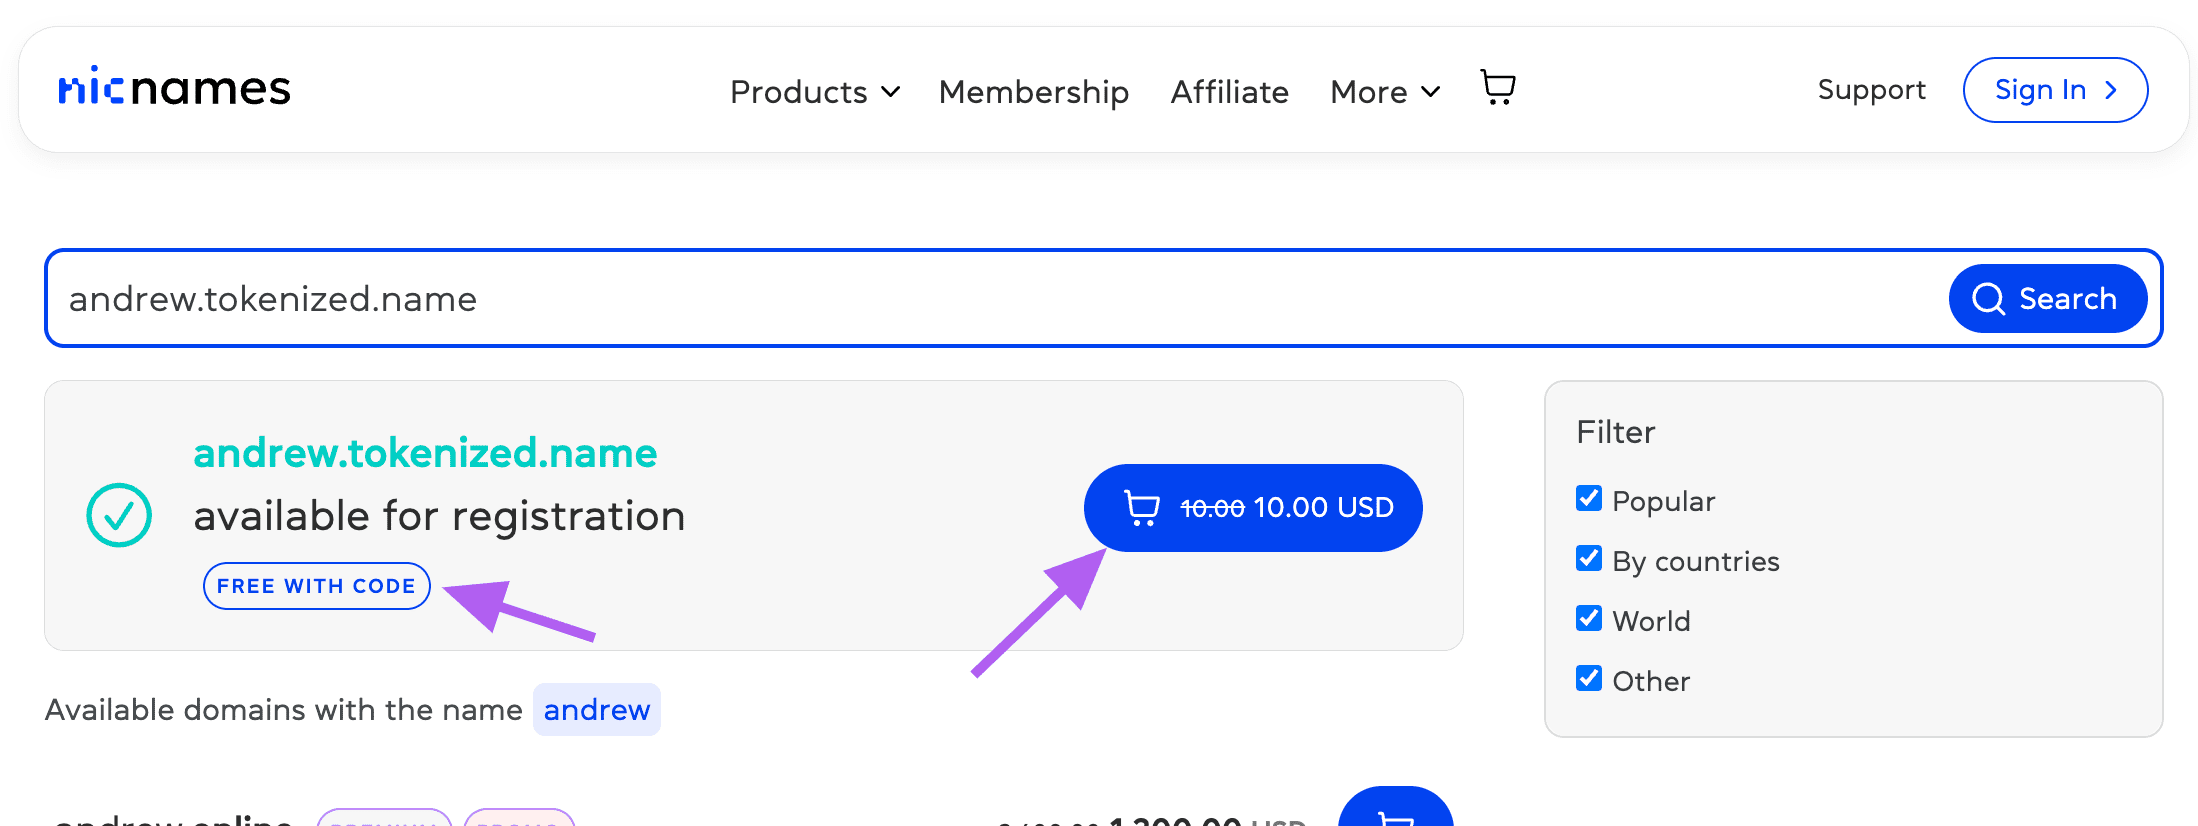Toggle the By countries filter checkbox
Viewport: 2198px width, 826px height.
(x=1589, y=558)
